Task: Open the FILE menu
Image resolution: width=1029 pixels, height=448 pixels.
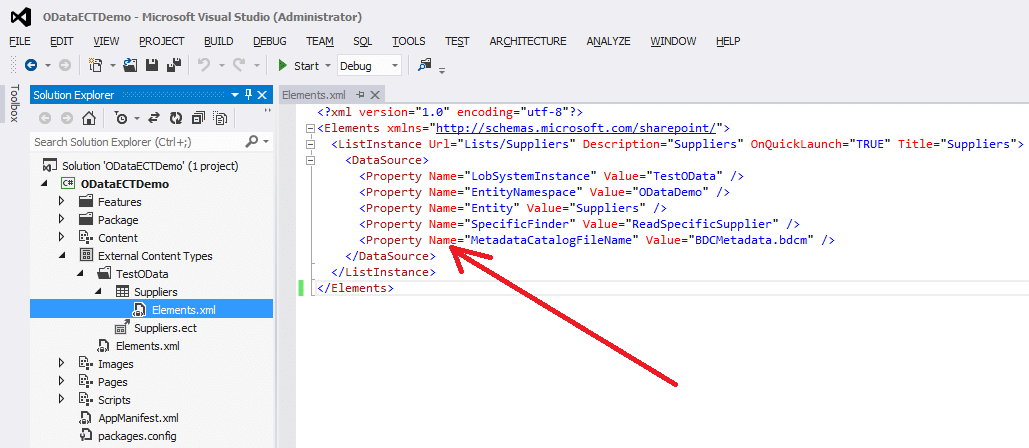Action: click(20, 41)
